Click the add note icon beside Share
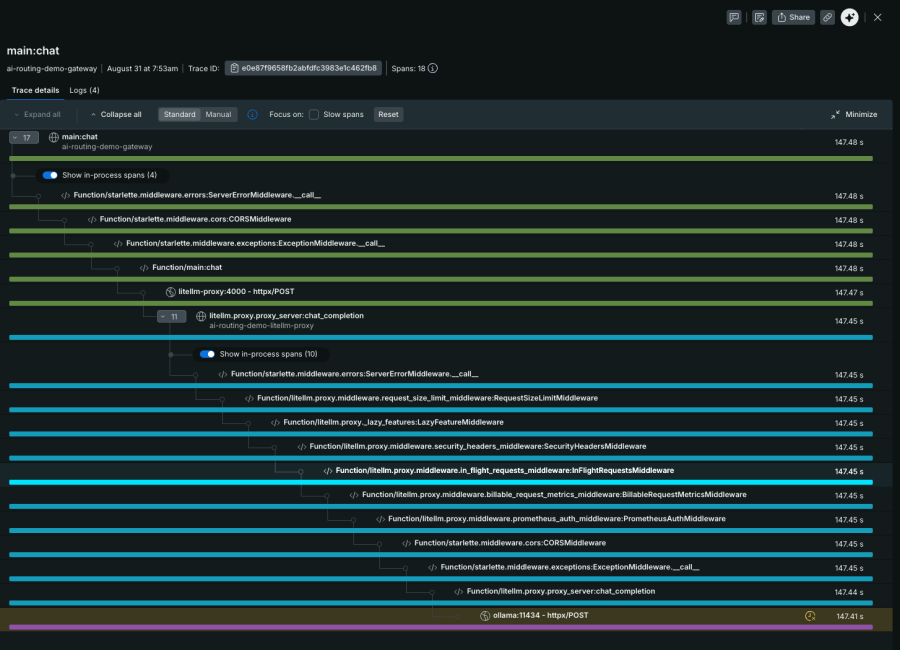This screenshot has width=900, height=650. pyautogui.click(x=759, y=17)
